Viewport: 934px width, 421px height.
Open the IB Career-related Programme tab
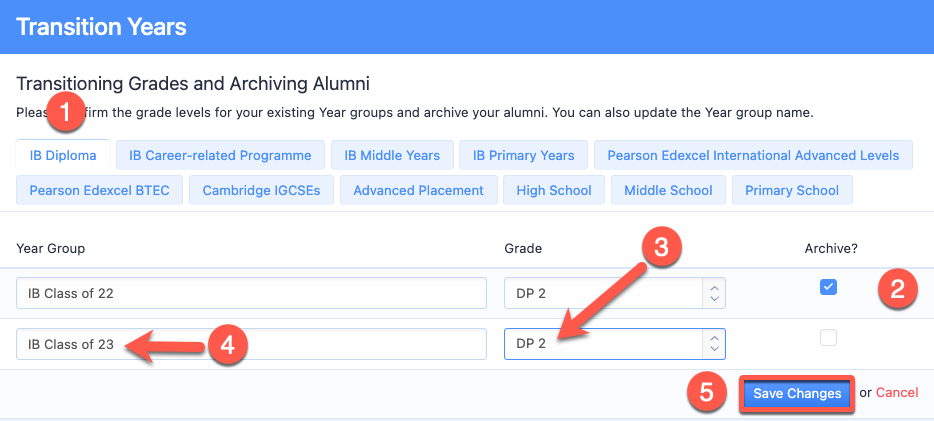pos(220,155)
